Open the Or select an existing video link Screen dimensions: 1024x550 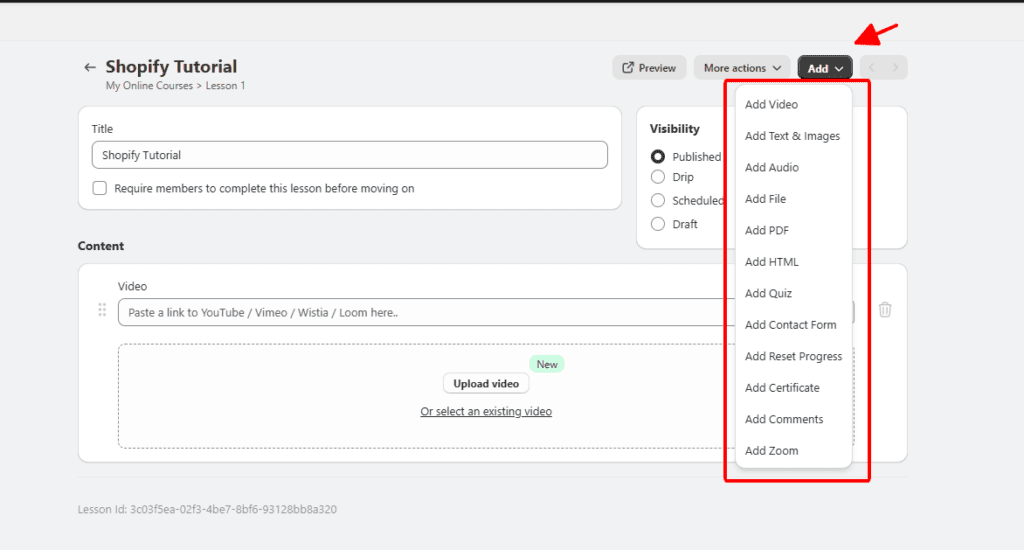(x=486, y=411)
